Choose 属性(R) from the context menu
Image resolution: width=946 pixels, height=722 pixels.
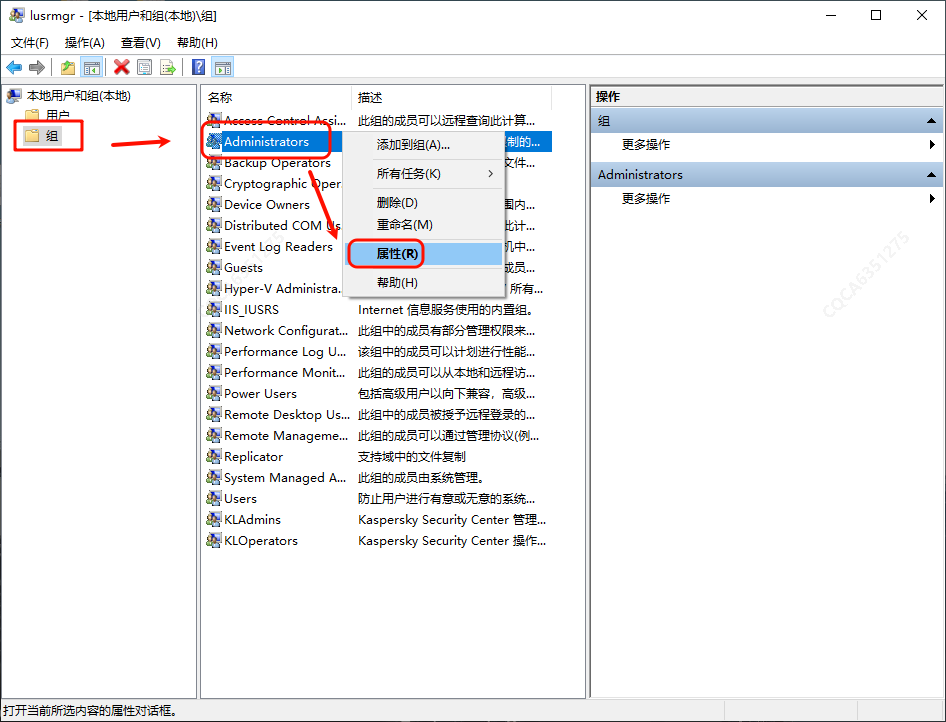pos(397,254)
